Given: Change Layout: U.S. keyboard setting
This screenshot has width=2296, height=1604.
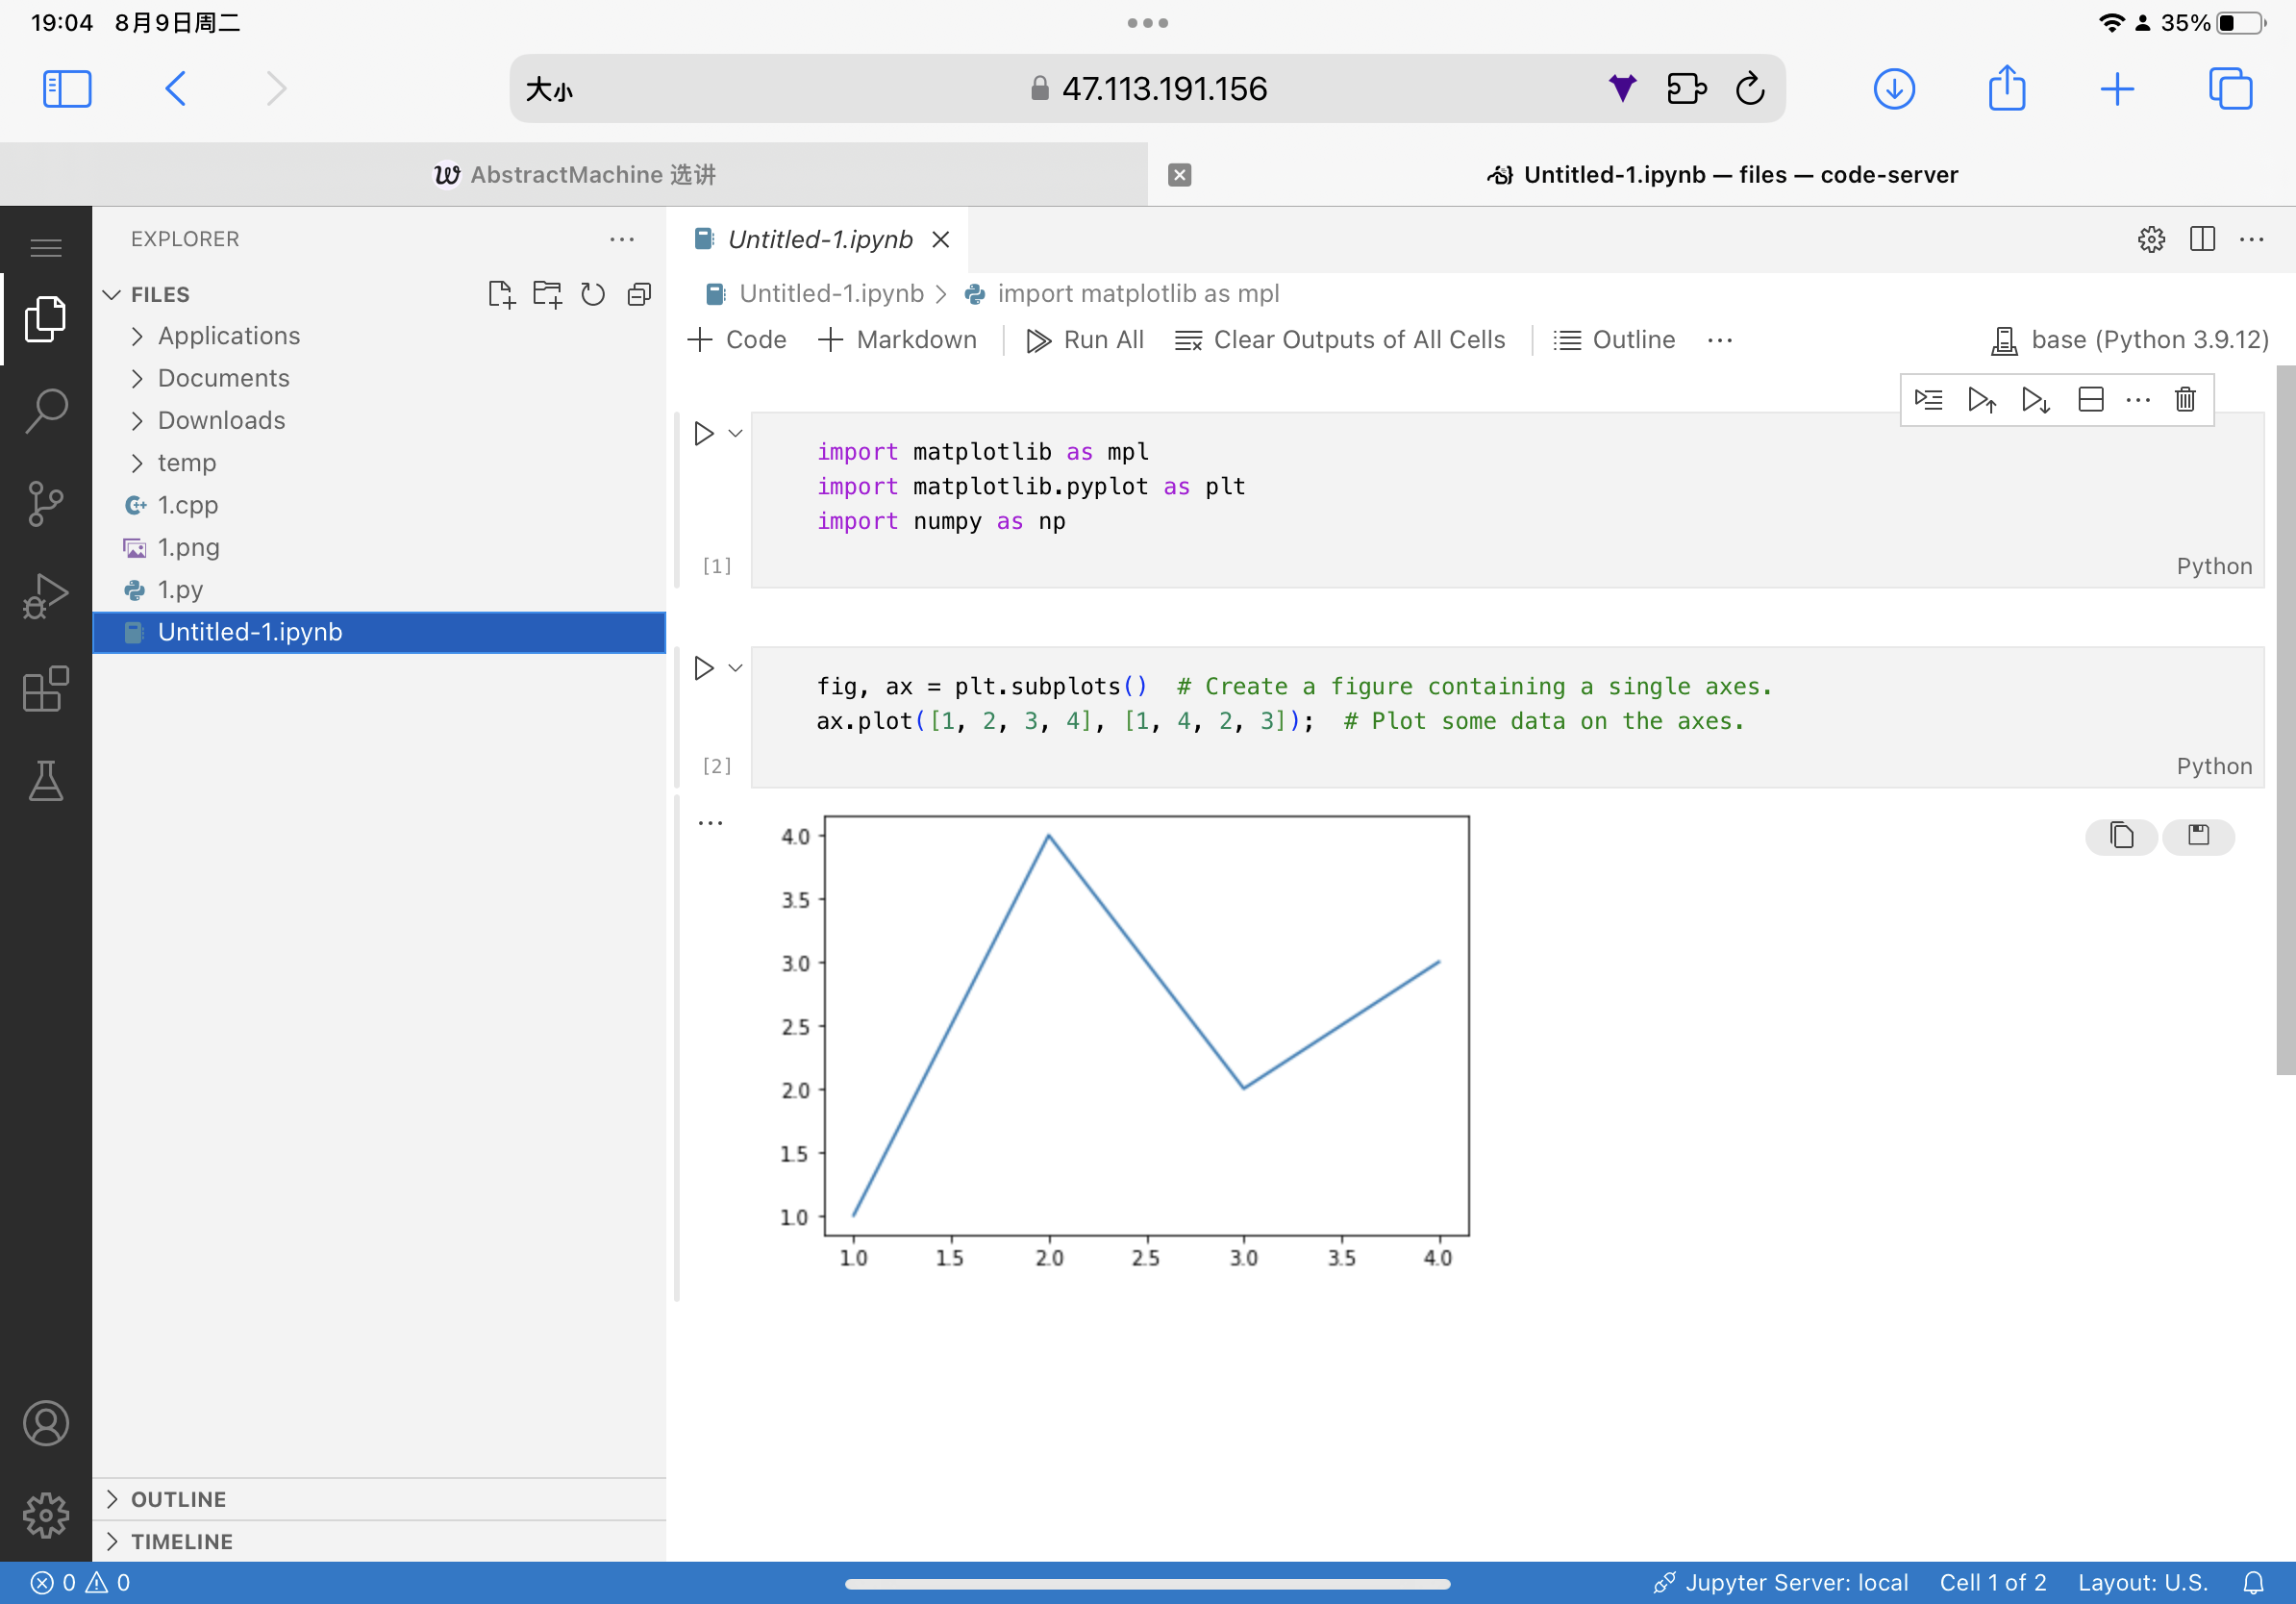Looking at the screenshot, I should 2142,1583.
